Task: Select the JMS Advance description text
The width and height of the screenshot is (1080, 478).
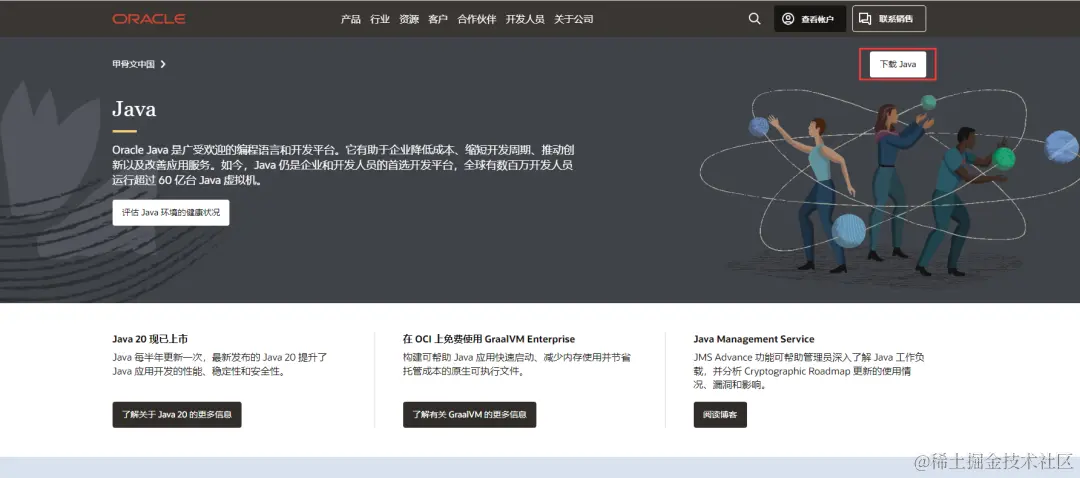Action: (x=809, y=371)
